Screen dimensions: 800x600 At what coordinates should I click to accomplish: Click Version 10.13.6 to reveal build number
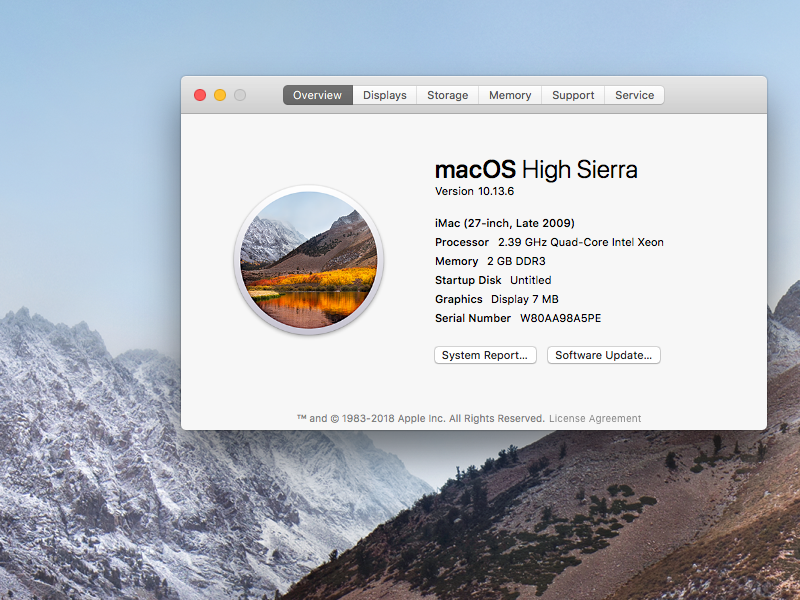point(474,191)
